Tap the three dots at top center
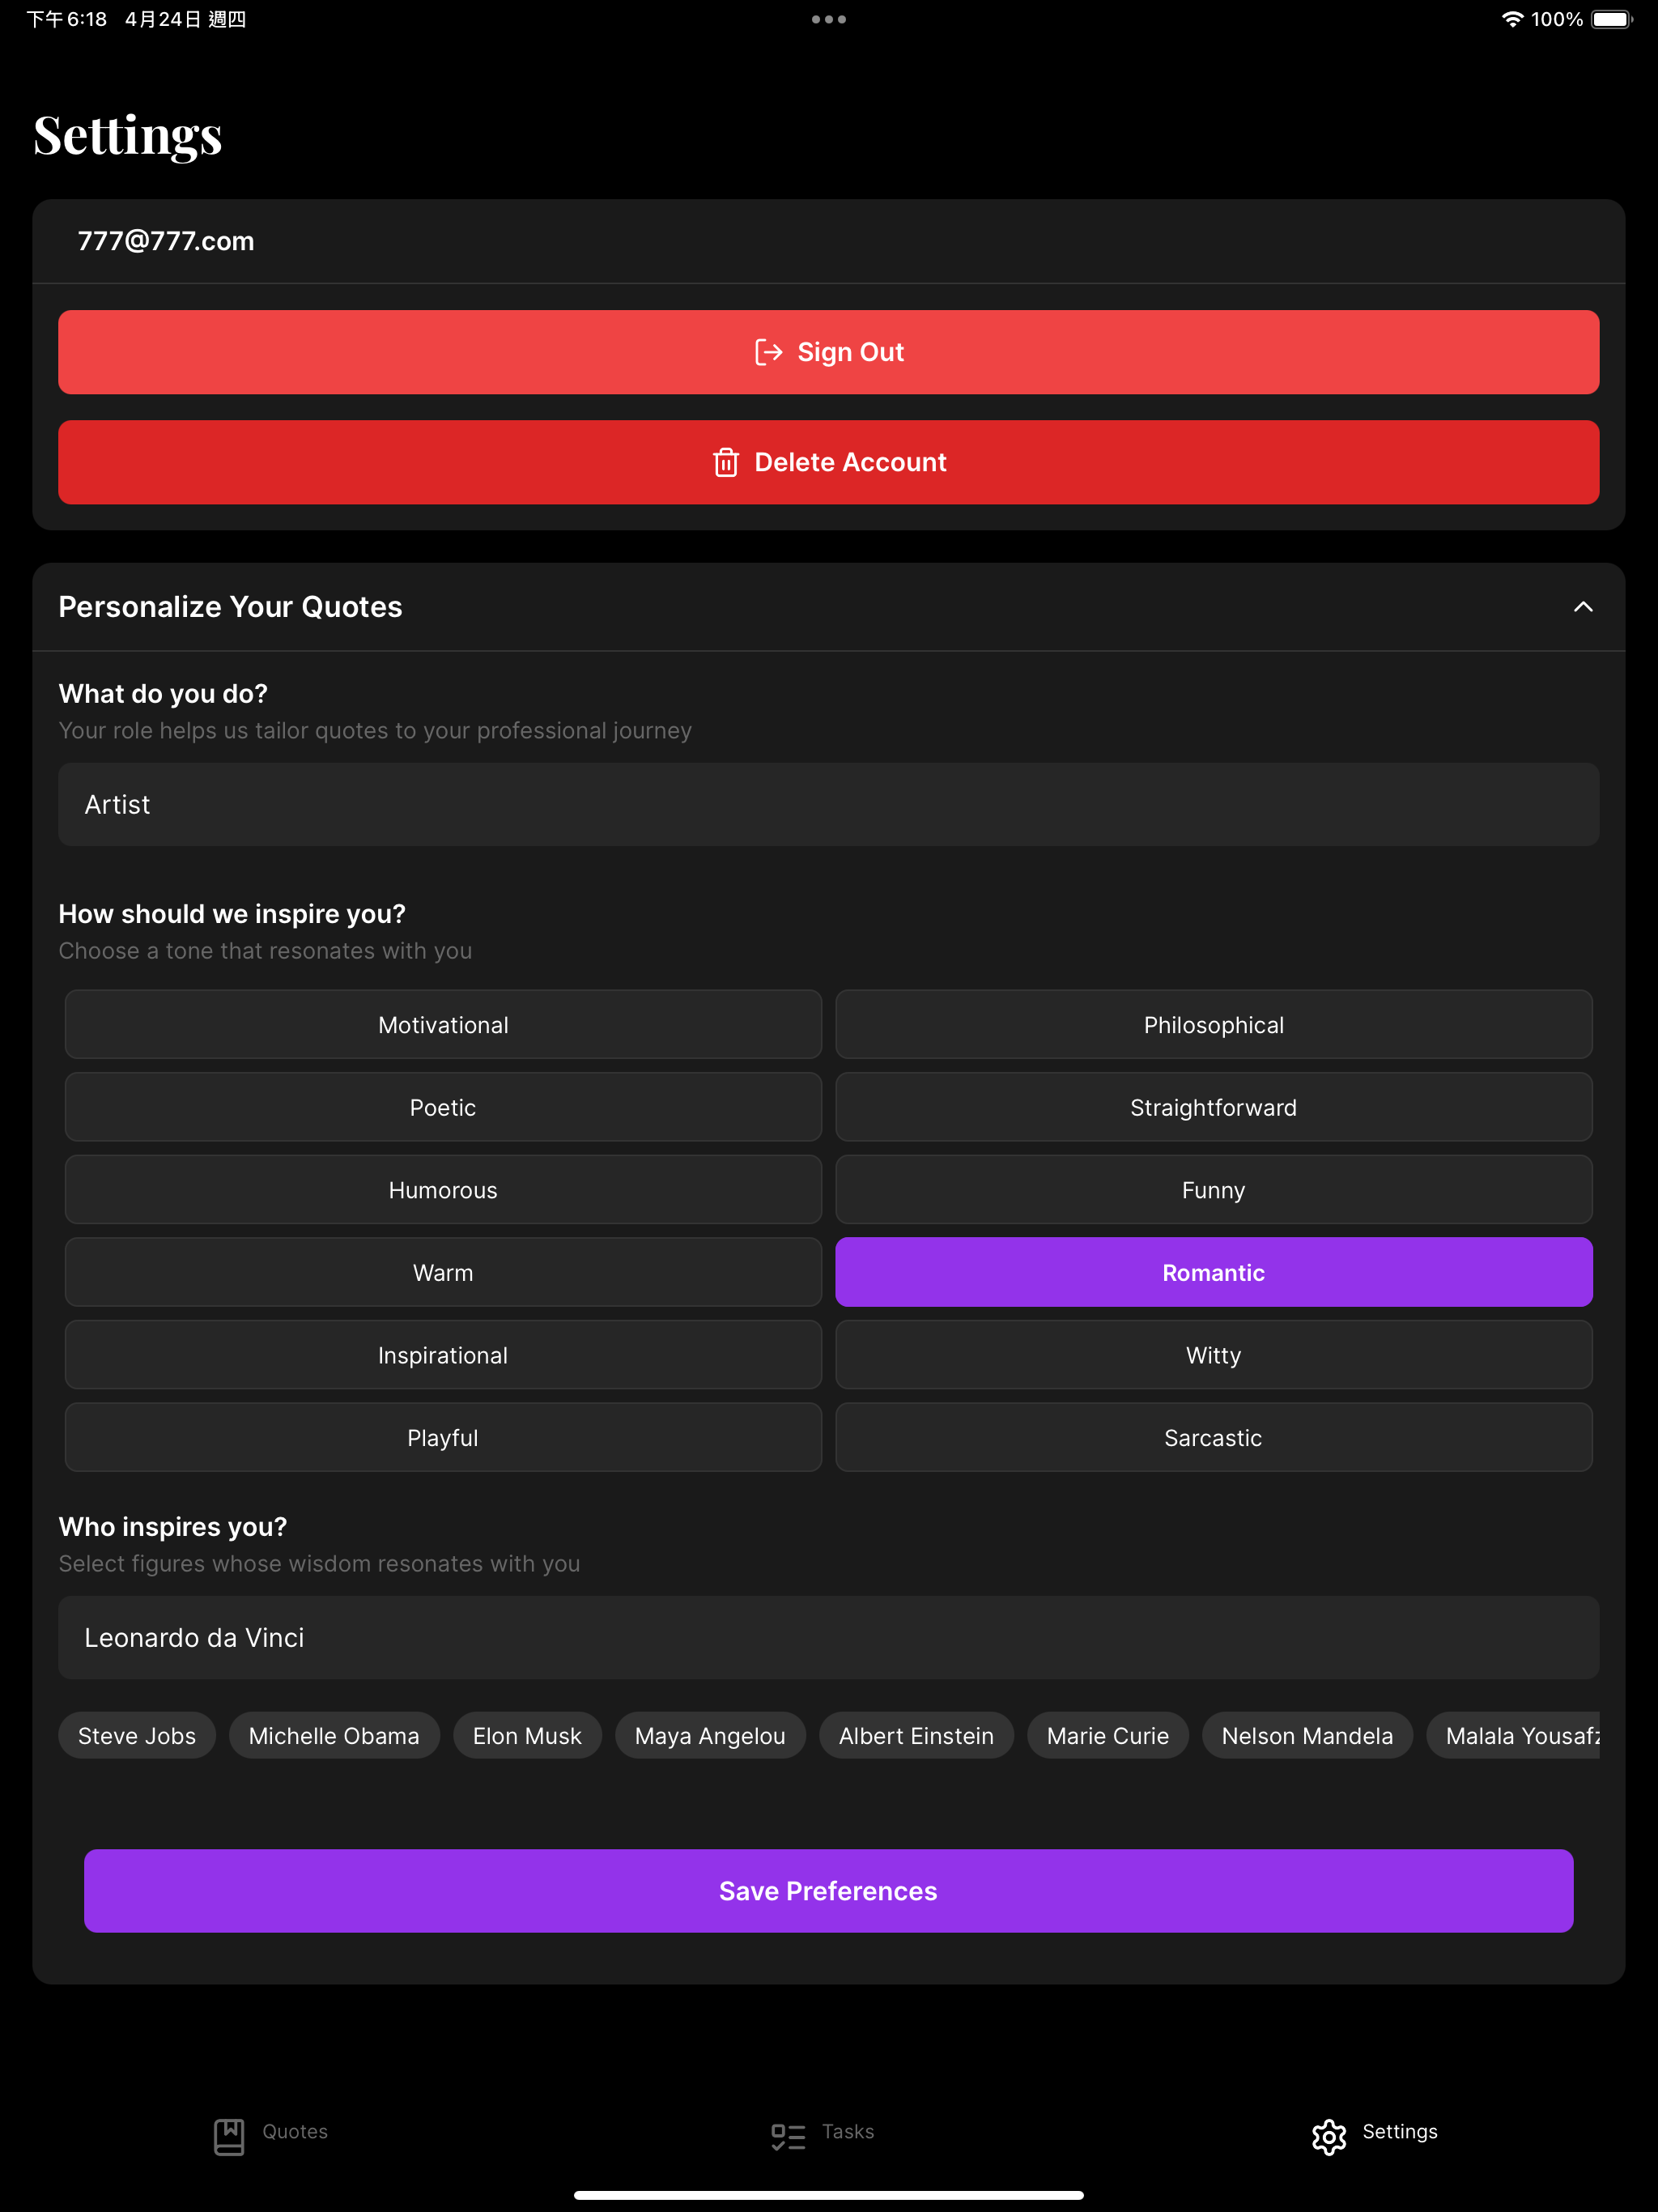 coord(828,19)
